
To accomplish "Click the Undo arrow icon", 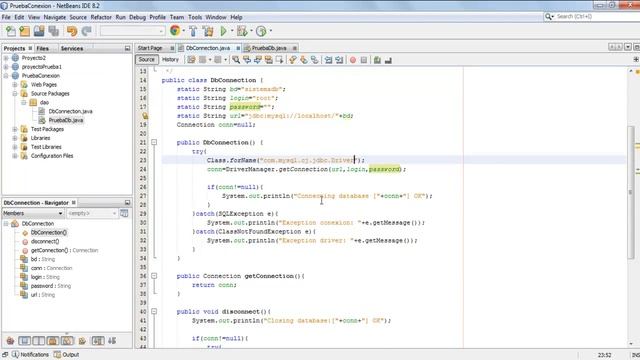I will [x=72, y=31].
